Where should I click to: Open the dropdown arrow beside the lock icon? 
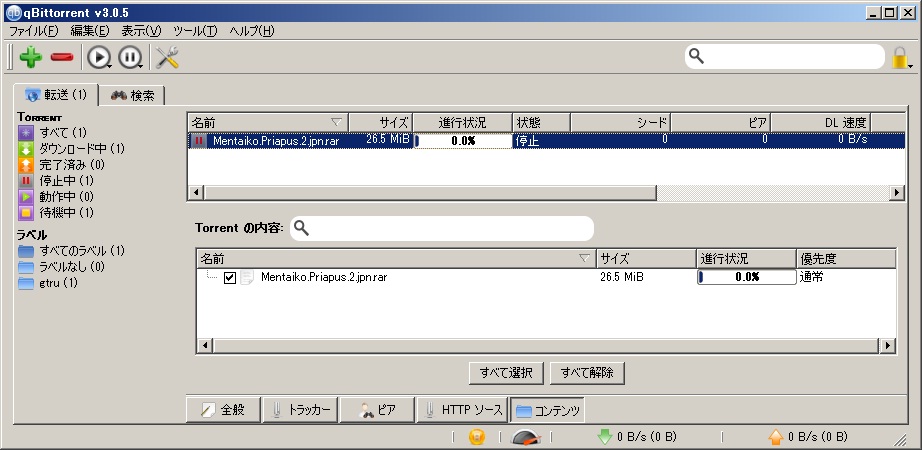tap(911, 66)
